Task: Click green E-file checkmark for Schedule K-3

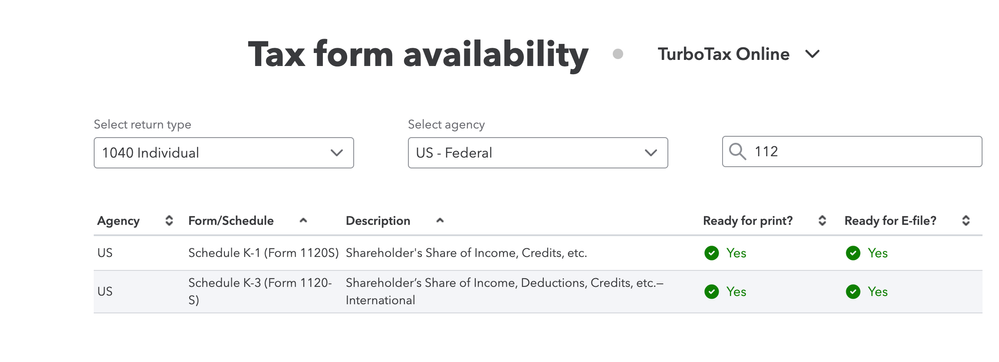Action: [852, 291]
